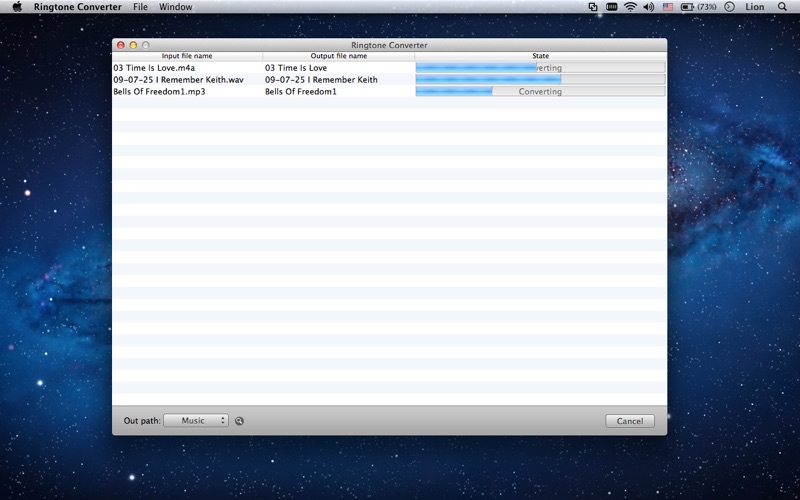The height and width of the screenshot is (500, 800).
Task: Click the keyboard viewer icon in menu bar
Action: point(611,7)
